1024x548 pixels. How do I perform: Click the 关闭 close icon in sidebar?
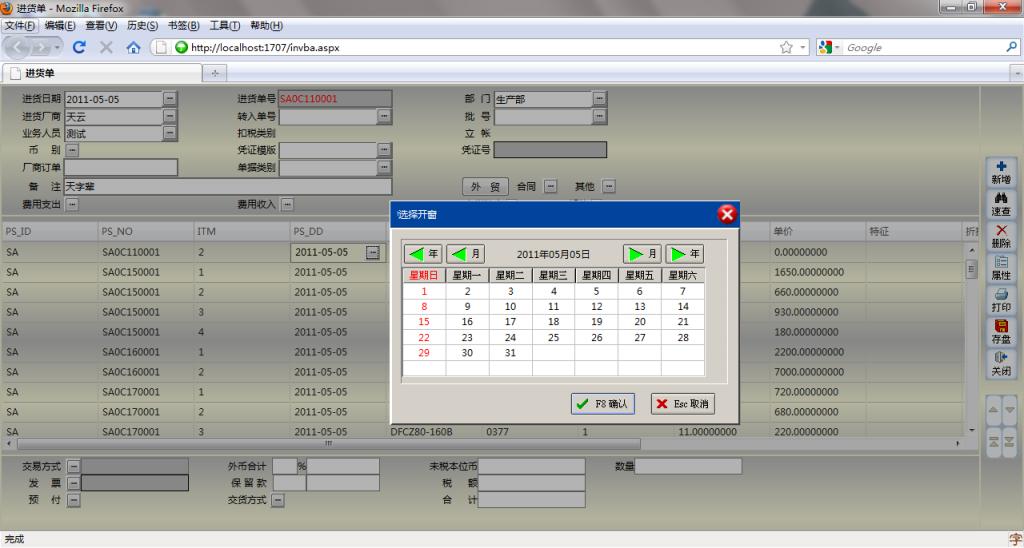pos(1000,364)
